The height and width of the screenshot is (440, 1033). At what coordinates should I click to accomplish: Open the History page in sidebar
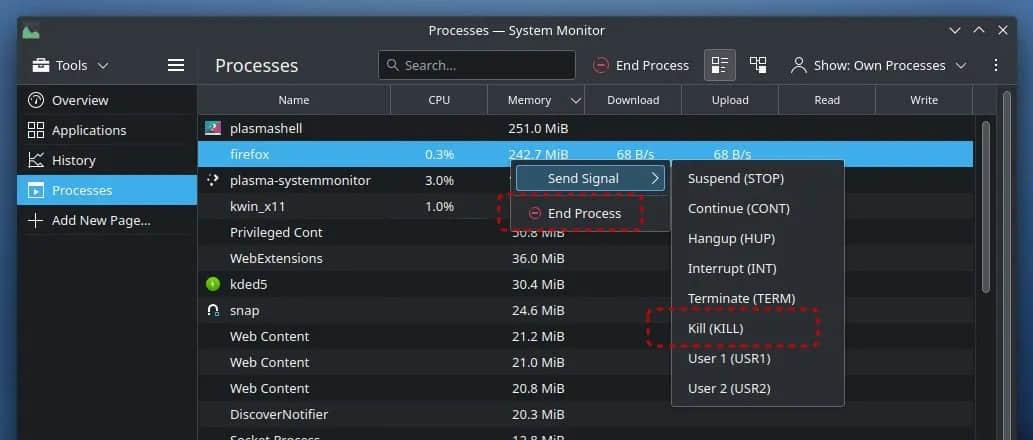pyautogui.click(x=73, y=160)
